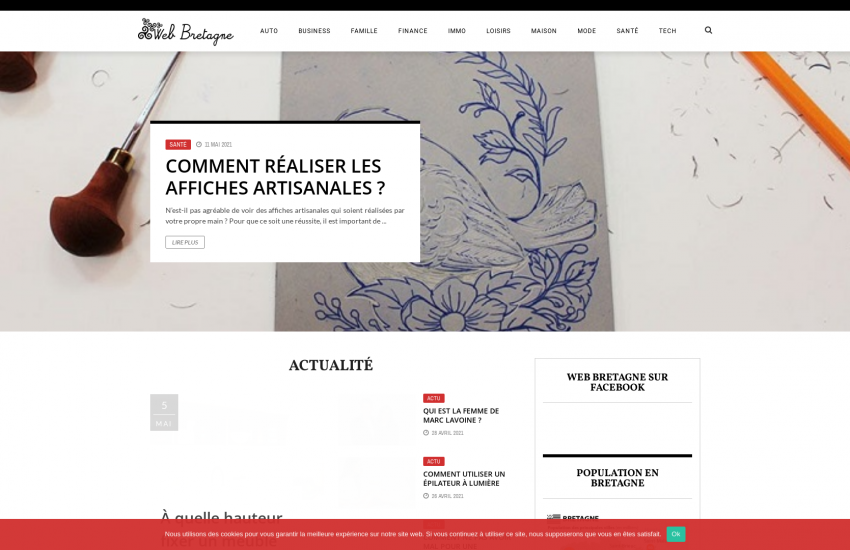The width and height of the screenshot is (850, 550).
Task: Click the LIRE PLUS button
Action: [x=185, y=242]
